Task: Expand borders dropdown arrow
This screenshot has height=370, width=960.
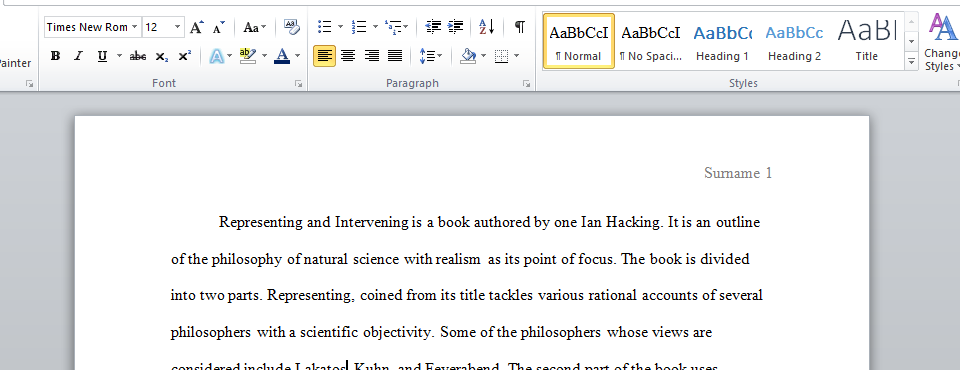Action: pyautogui.click(x=517, y=56)
